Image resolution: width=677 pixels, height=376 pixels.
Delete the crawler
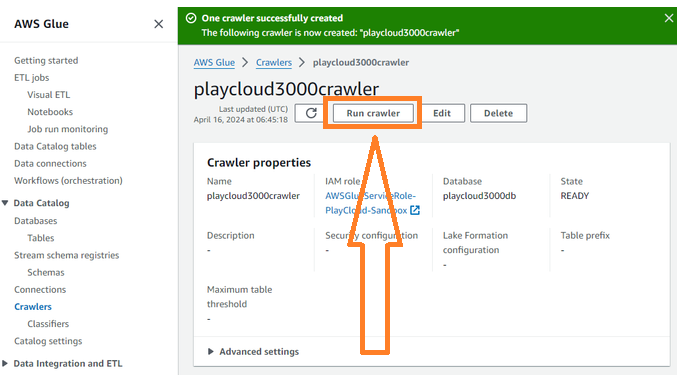(498, 113)
